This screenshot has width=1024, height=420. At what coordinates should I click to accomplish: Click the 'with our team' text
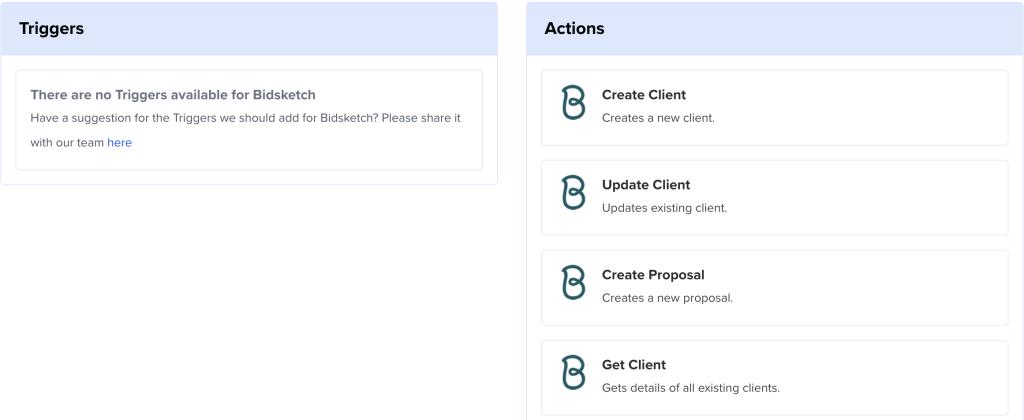[x=67, y=143]
